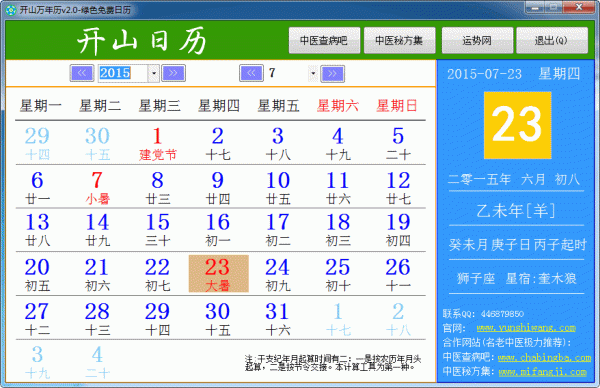This screenshot has width=600, height=388.
Task: Select grayed June 29 十四 in first row
Action: click(37, 143)
